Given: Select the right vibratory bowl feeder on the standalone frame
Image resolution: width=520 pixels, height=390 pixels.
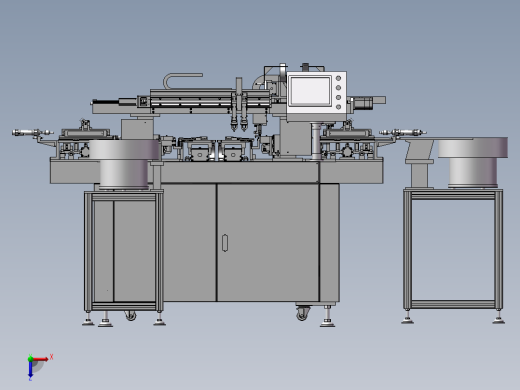Looking at the screenshot, I should pos(473,162).
